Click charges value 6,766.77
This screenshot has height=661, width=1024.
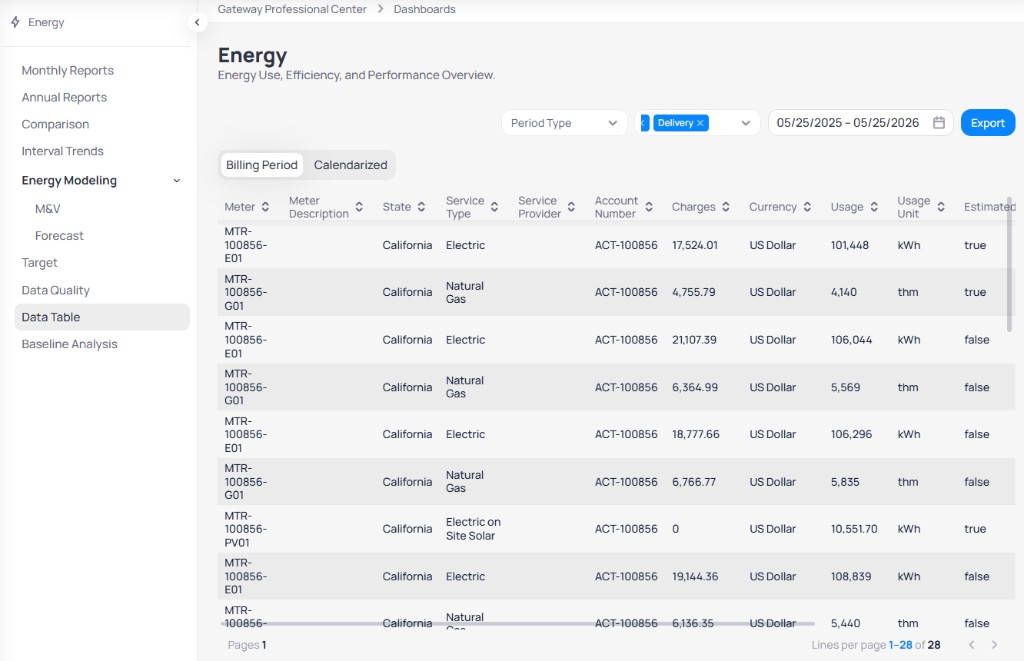pyautogui.click(x=694, y=482)
